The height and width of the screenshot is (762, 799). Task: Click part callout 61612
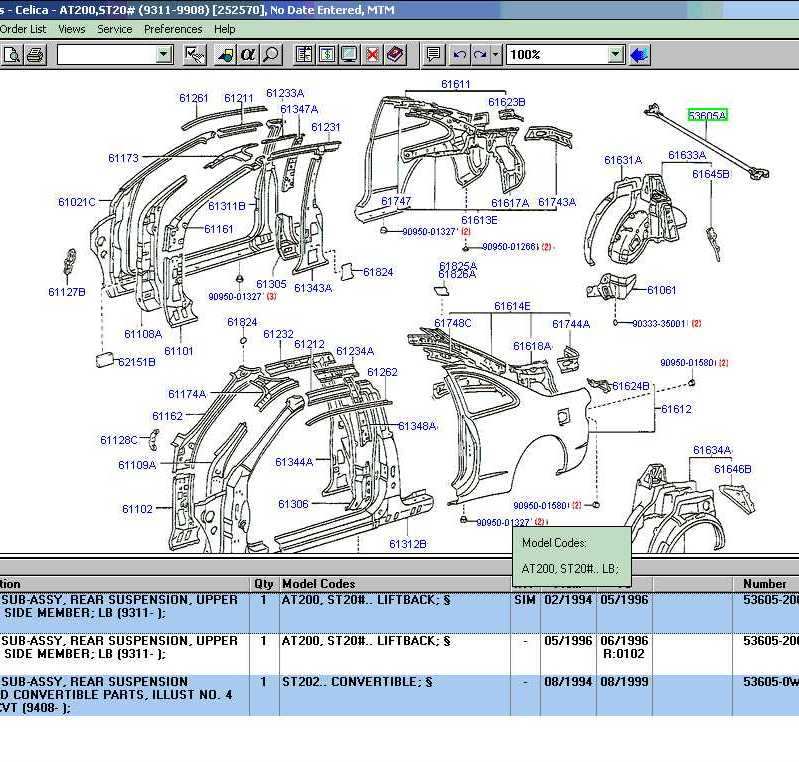click(x=676, y=409)
